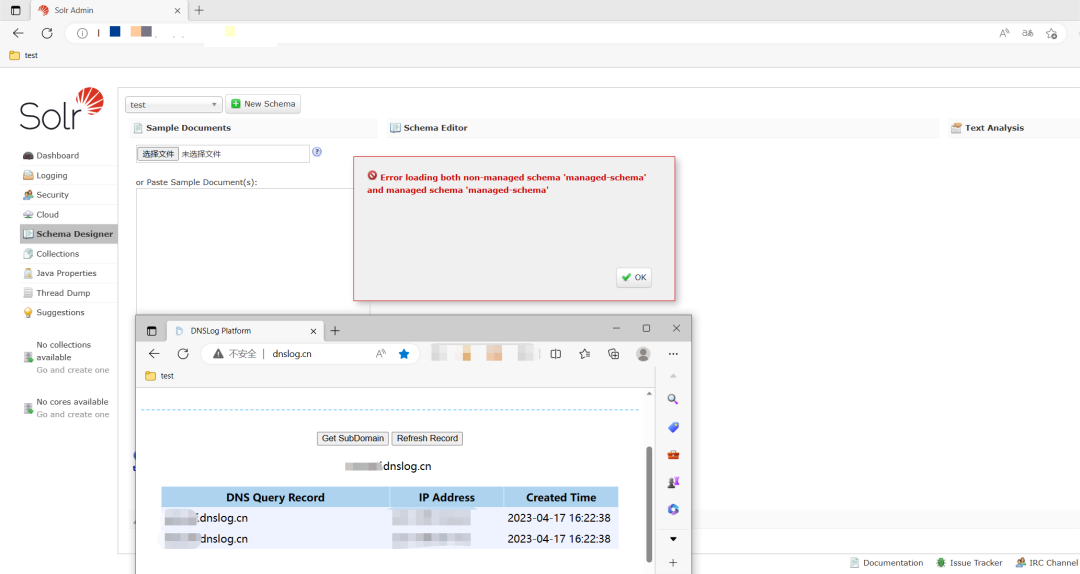Open the three-dot menu in DNSLog window
The width and height of the screenshot is (1080, 574).
(x=673, y=353)
